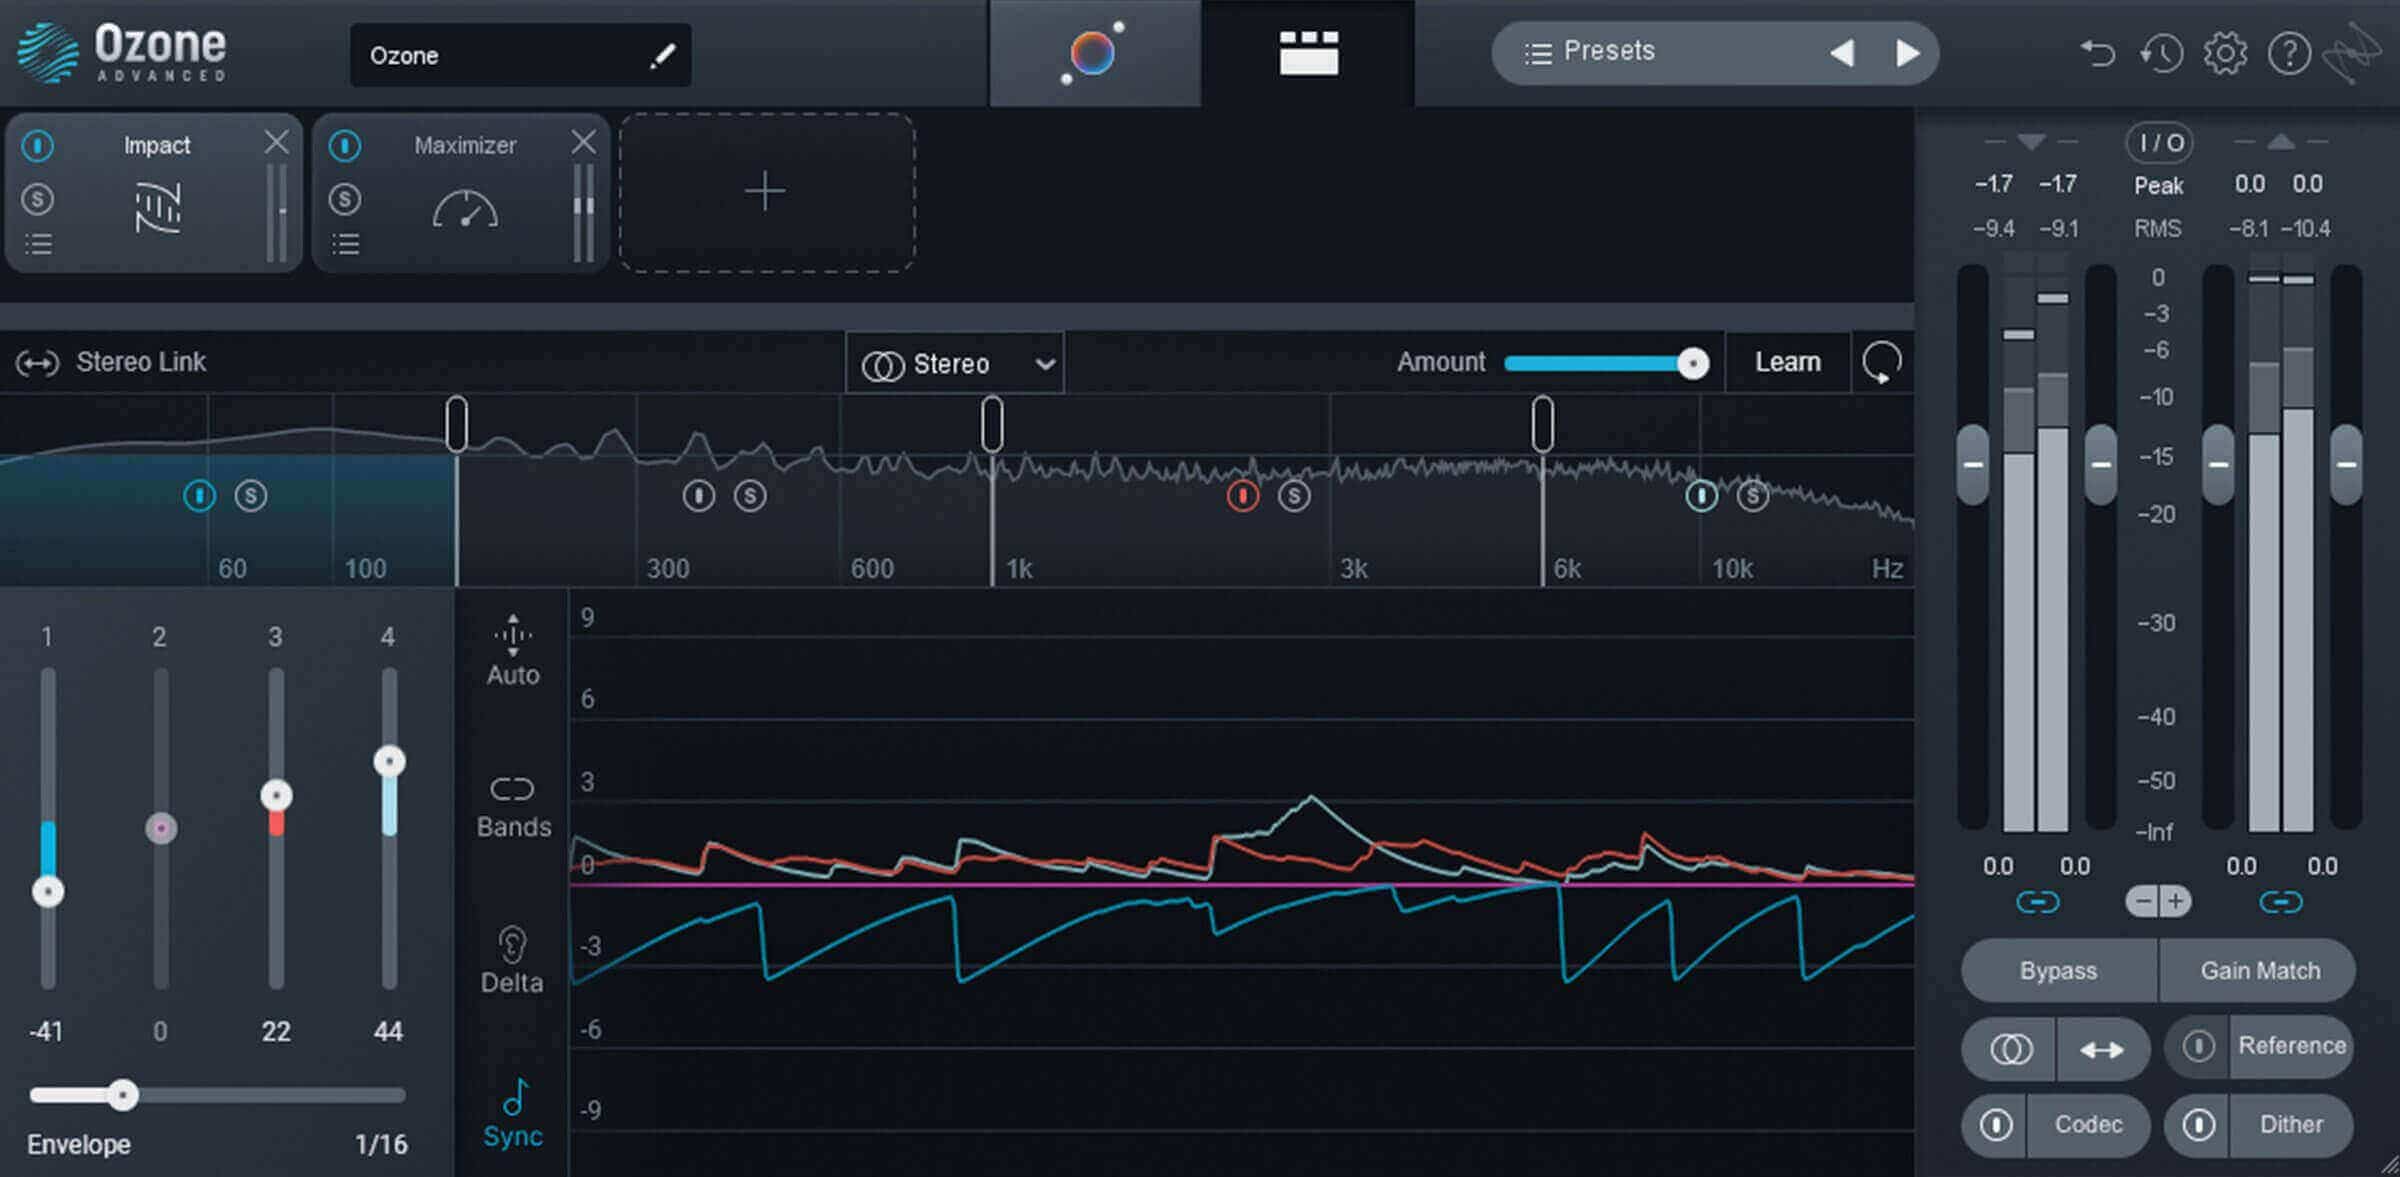This screenshot has height=1177, width=2400.
Task: Enable Auto crossover mode
Action: click(x=513, y=650)
